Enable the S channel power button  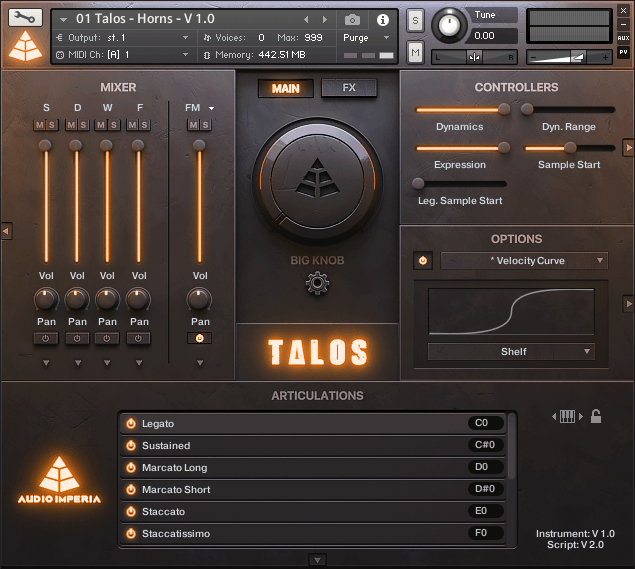pyautogui.click(x=46, y=338)
